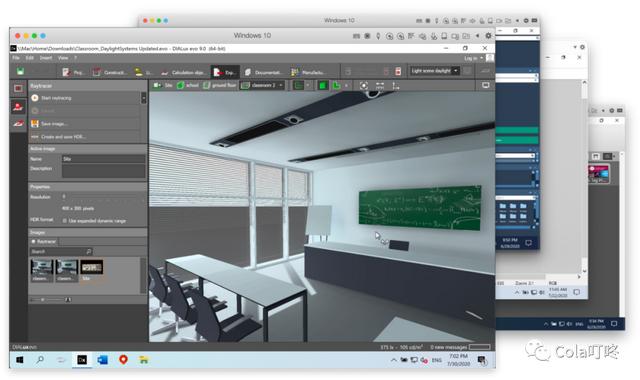640x380 pixels.
Task: Enable Use expanded dynamic range checkbox
Action: pos(64,221)
